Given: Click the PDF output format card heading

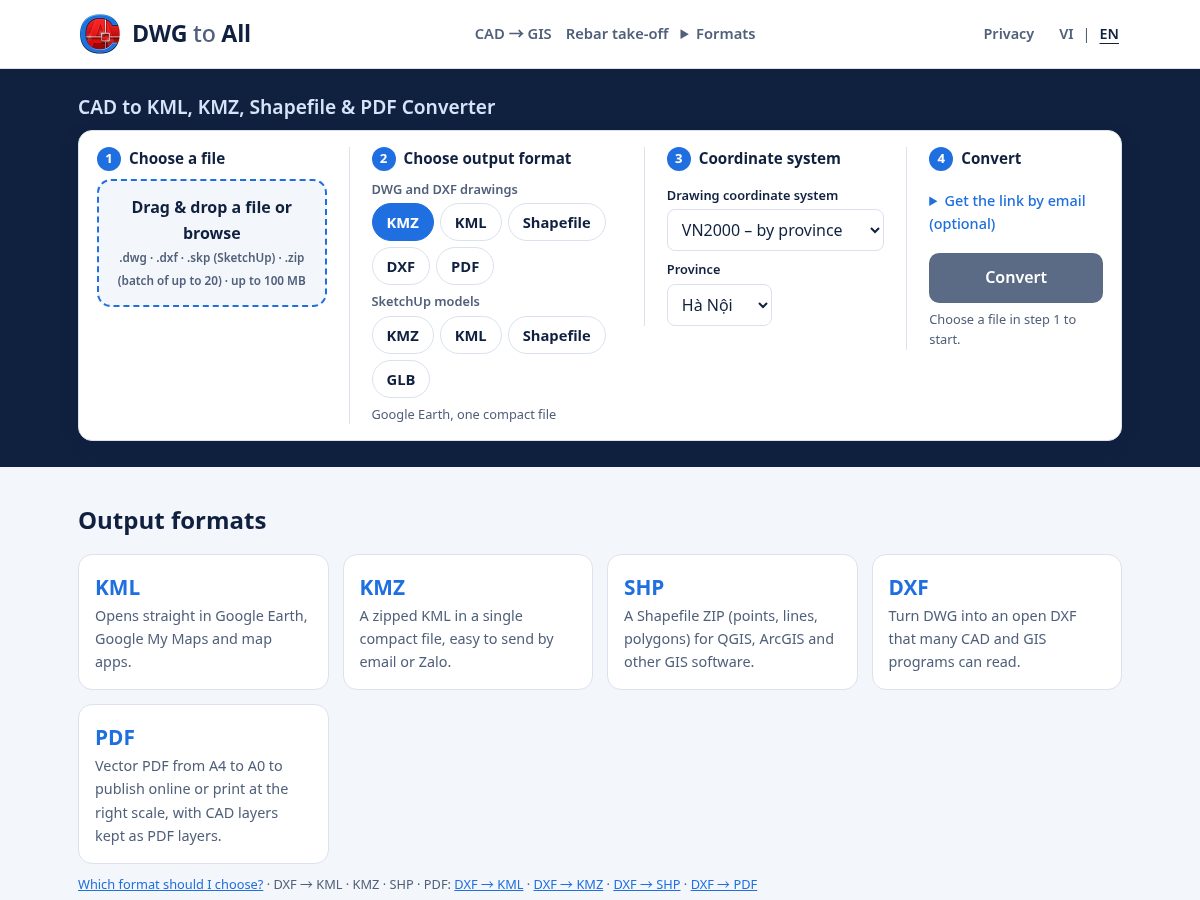Looking at the screenshot, I should (x=115, y=737).
